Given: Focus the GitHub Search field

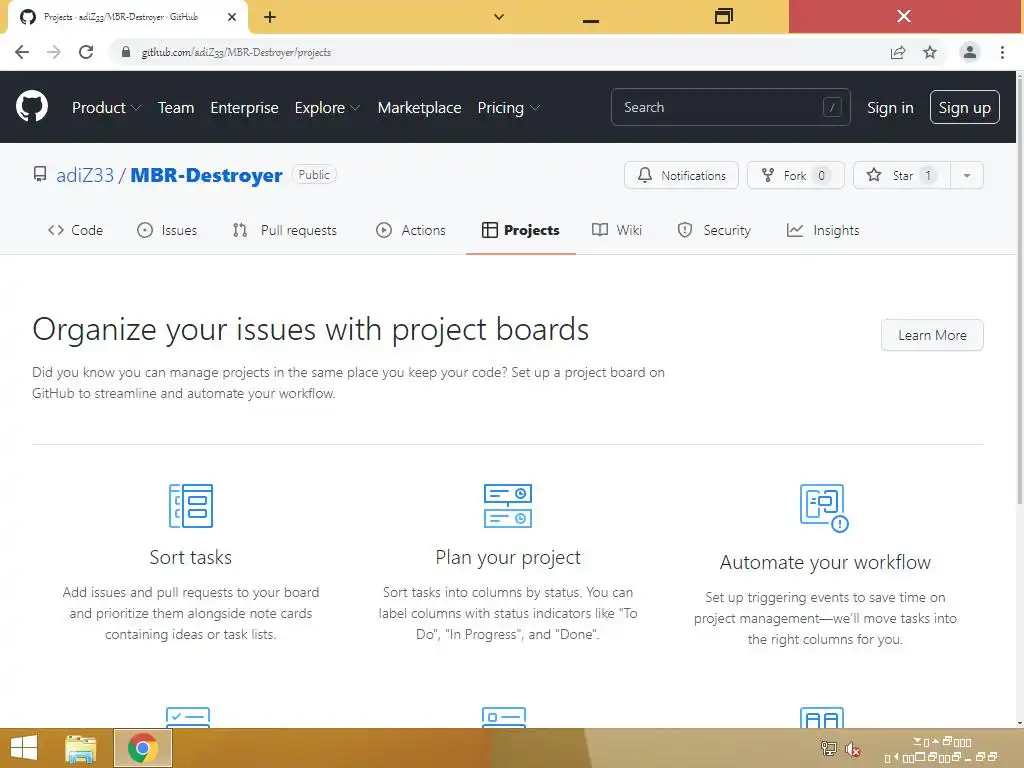Looking at the screenshot, I should [x=730, y=107].
